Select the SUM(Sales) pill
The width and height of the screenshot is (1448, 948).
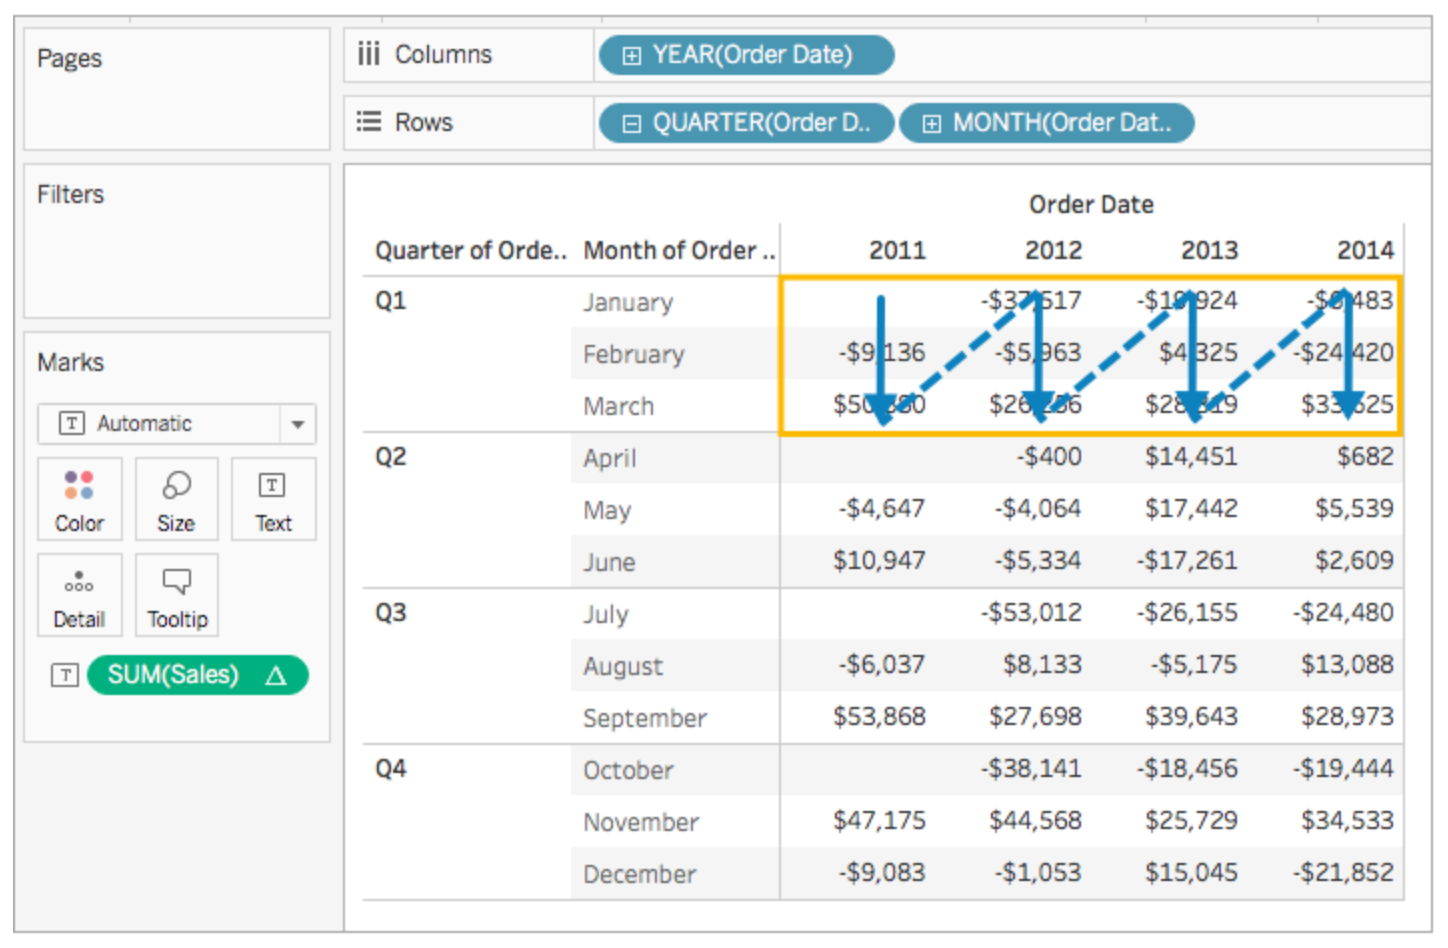pos(197,675)
